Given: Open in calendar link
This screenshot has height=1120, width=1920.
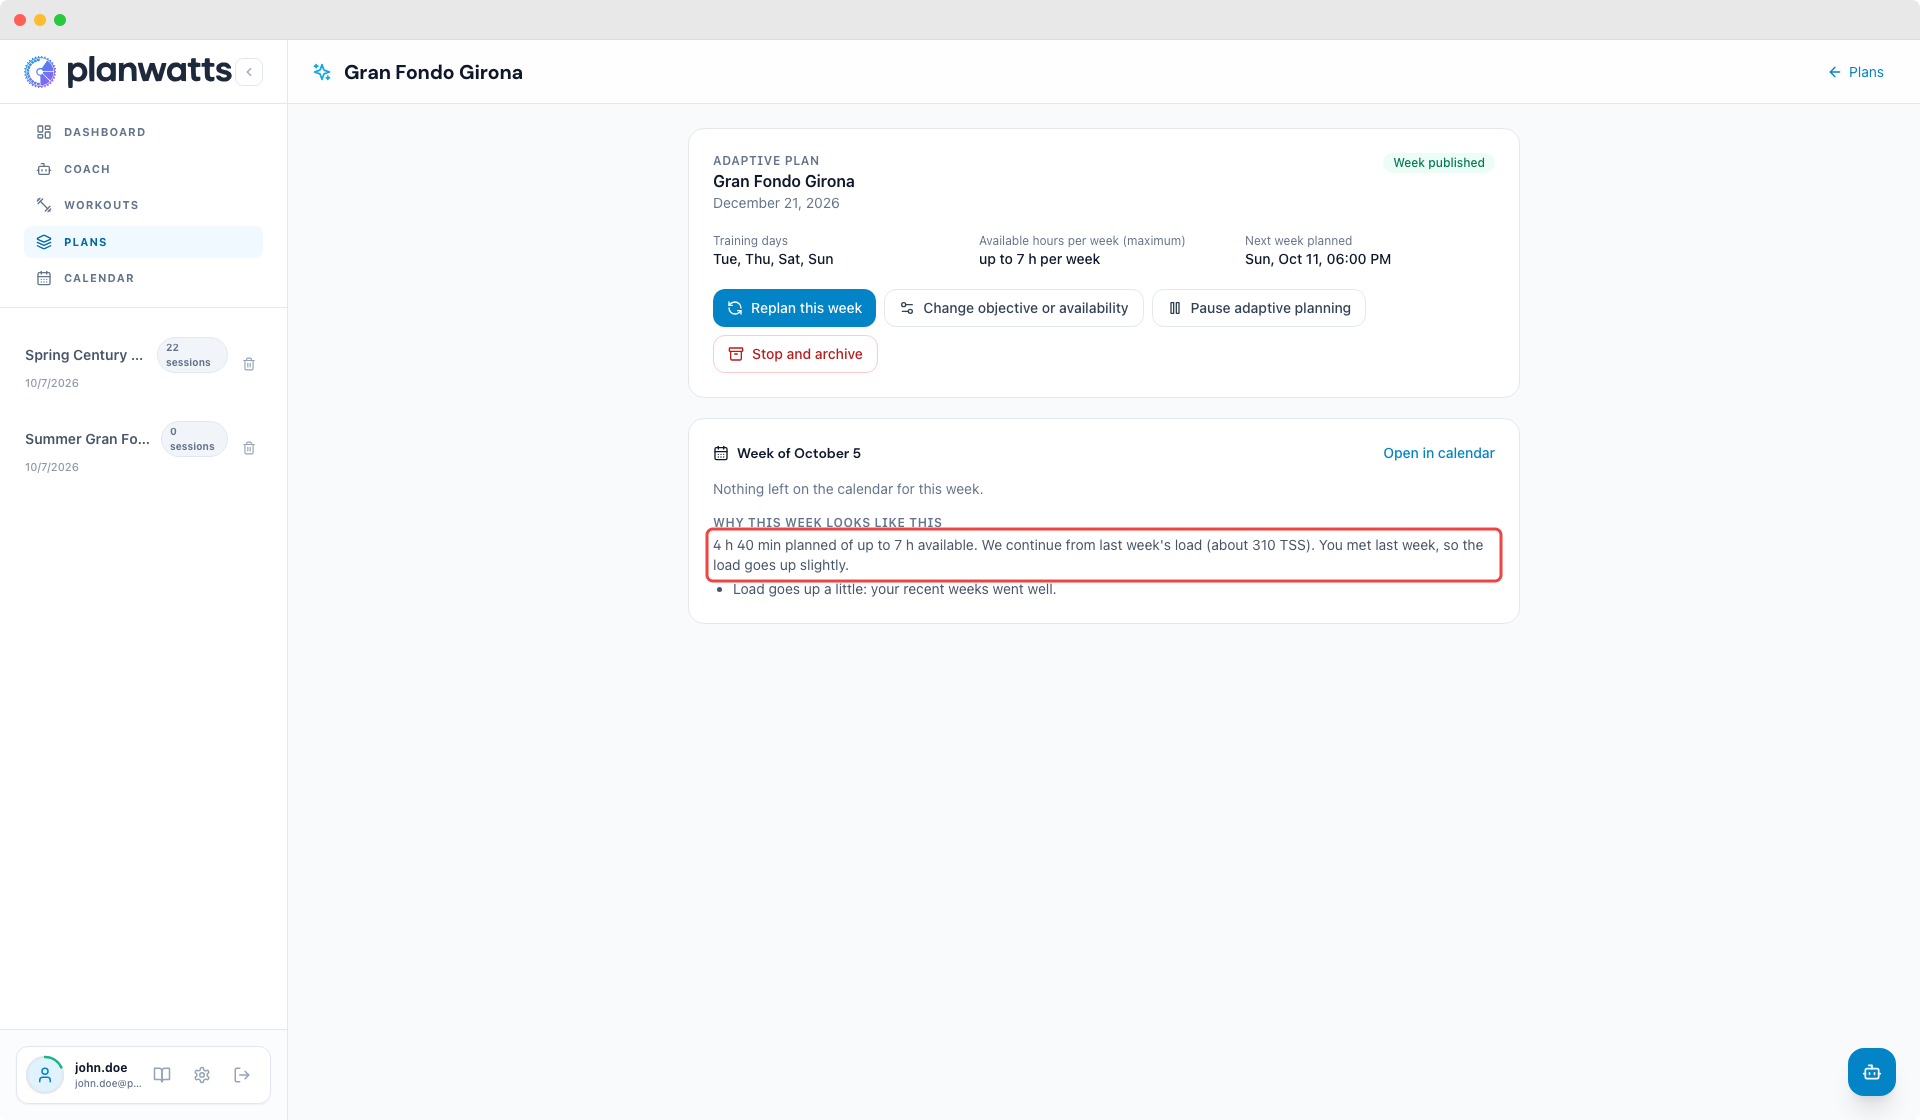Looking at the screenshot, I should (1438, 453).
